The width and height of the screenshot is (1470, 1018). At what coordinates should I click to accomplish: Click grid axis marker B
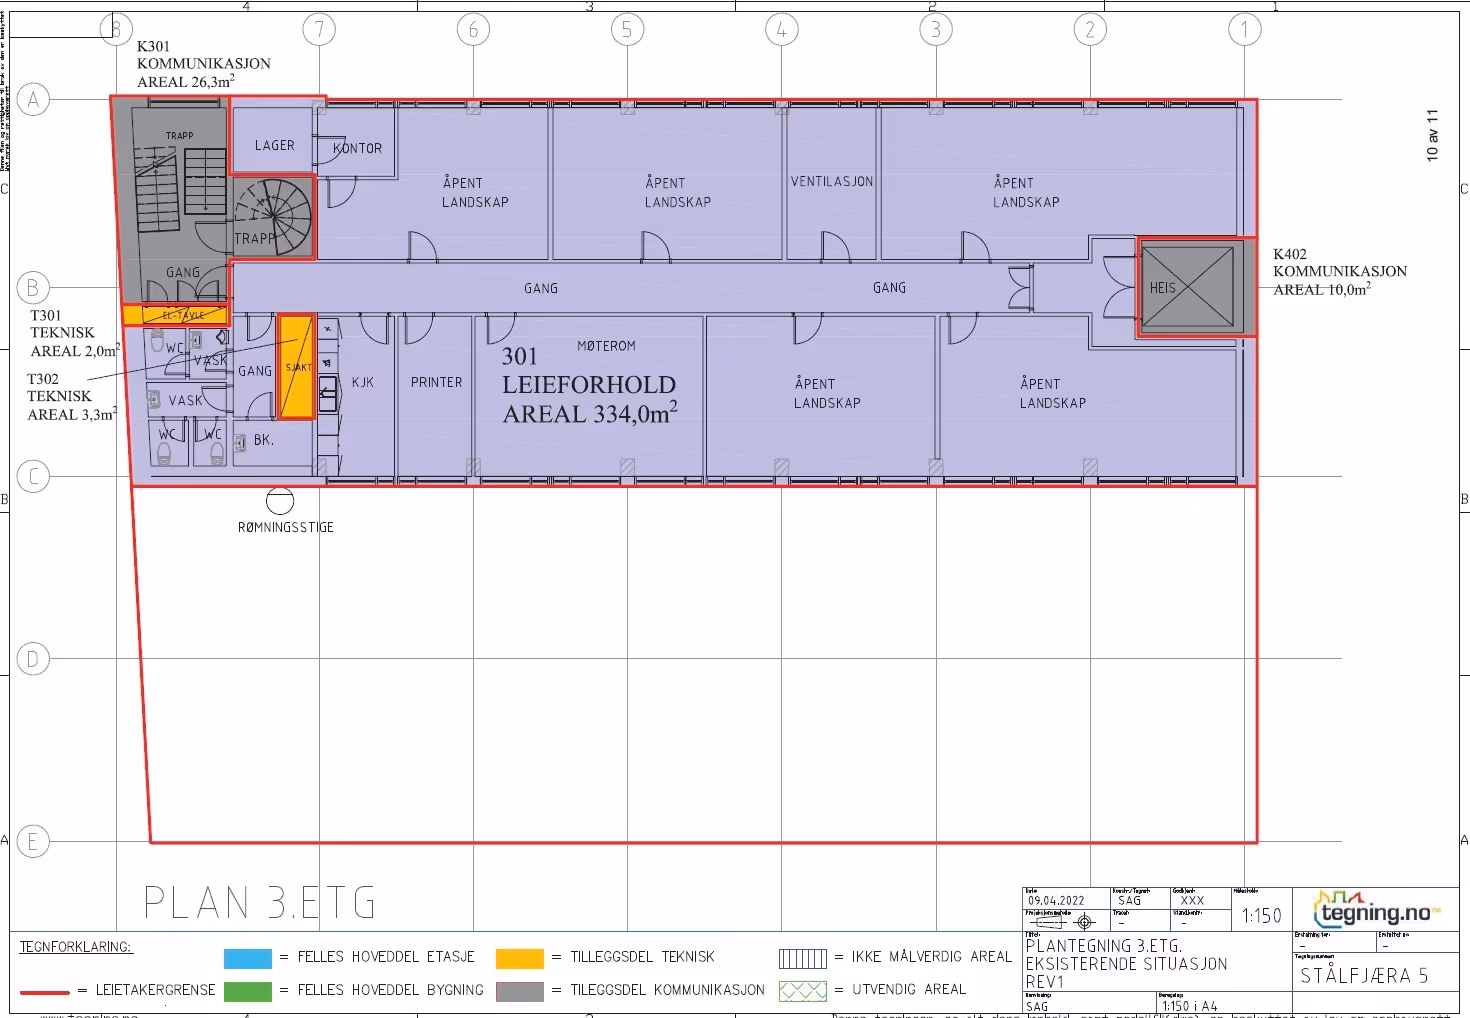coord(33,288)
